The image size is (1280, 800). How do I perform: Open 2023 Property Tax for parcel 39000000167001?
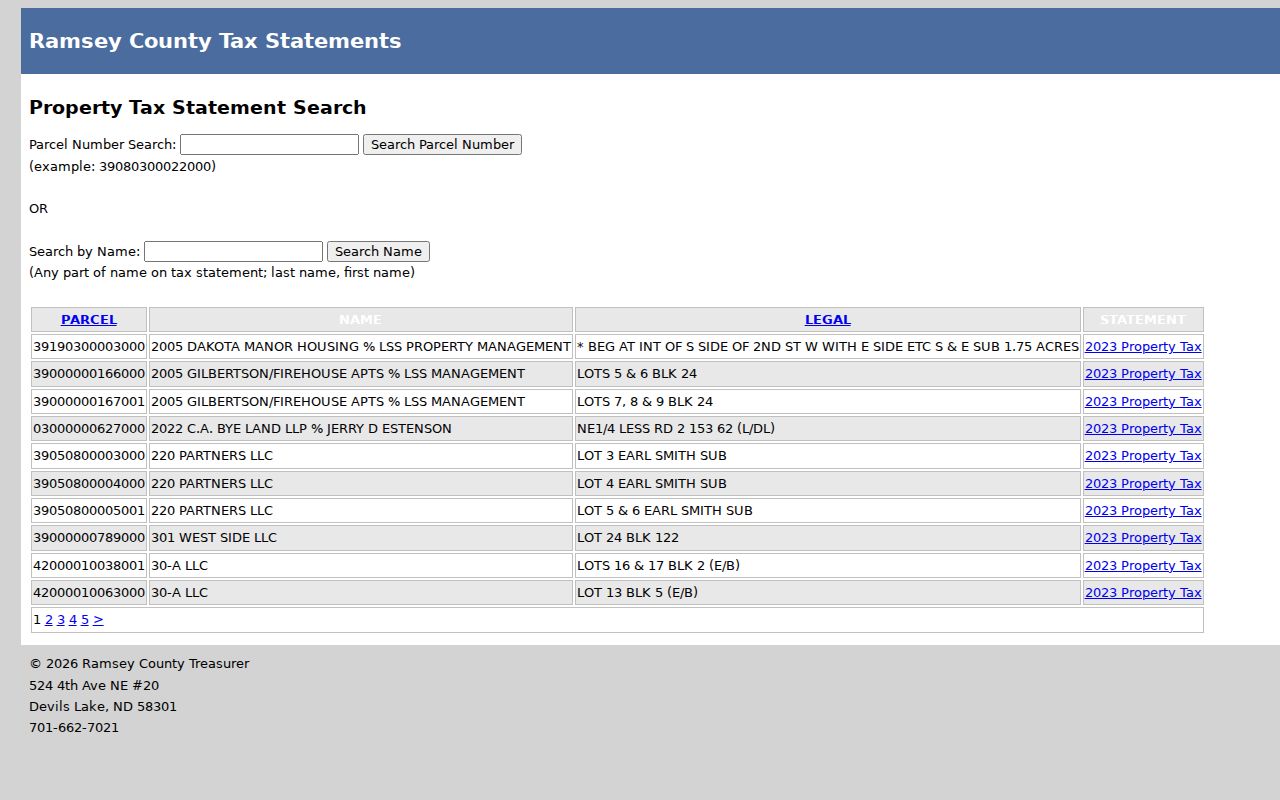1143,401
